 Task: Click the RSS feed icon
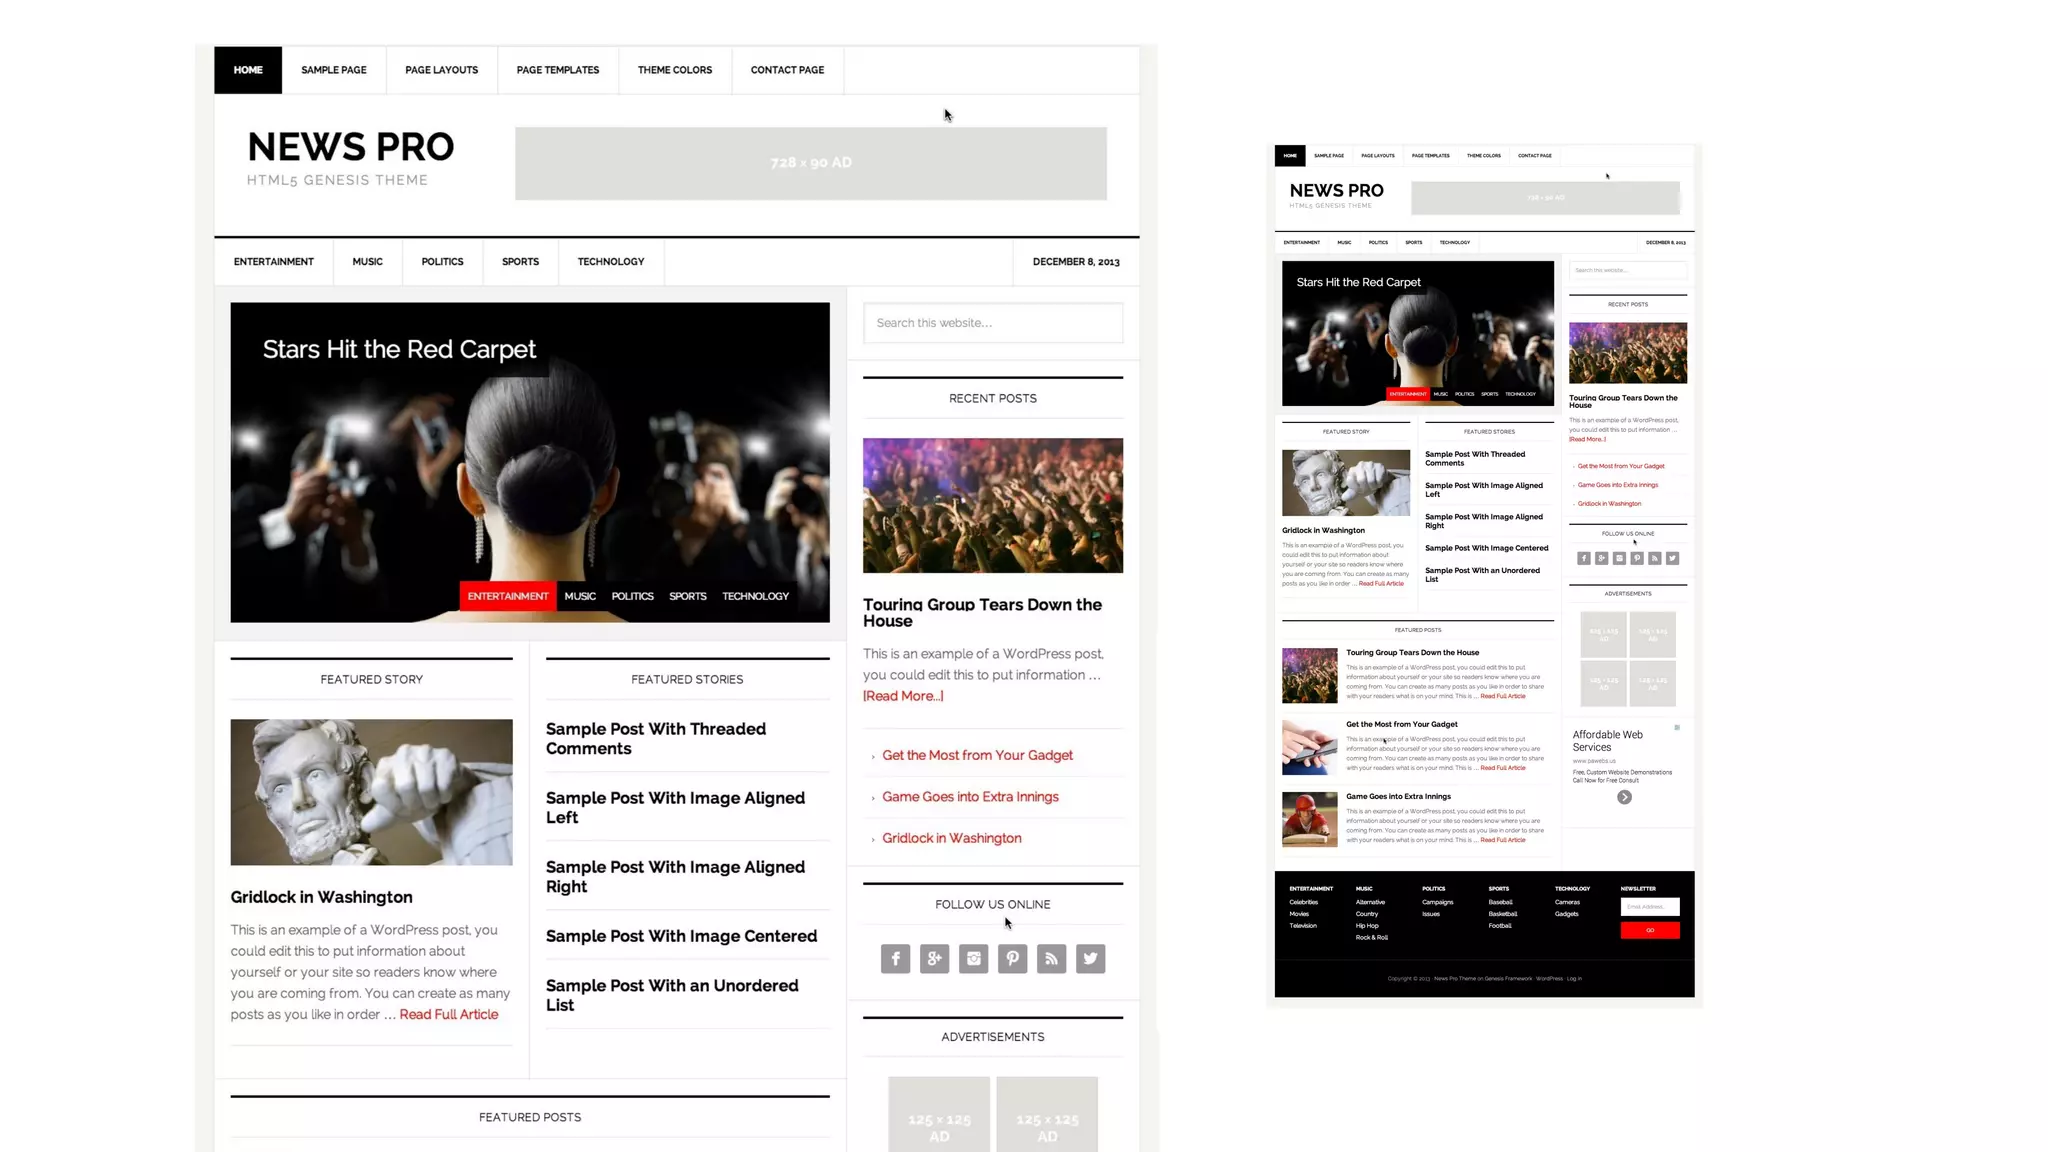point(1051,959)
